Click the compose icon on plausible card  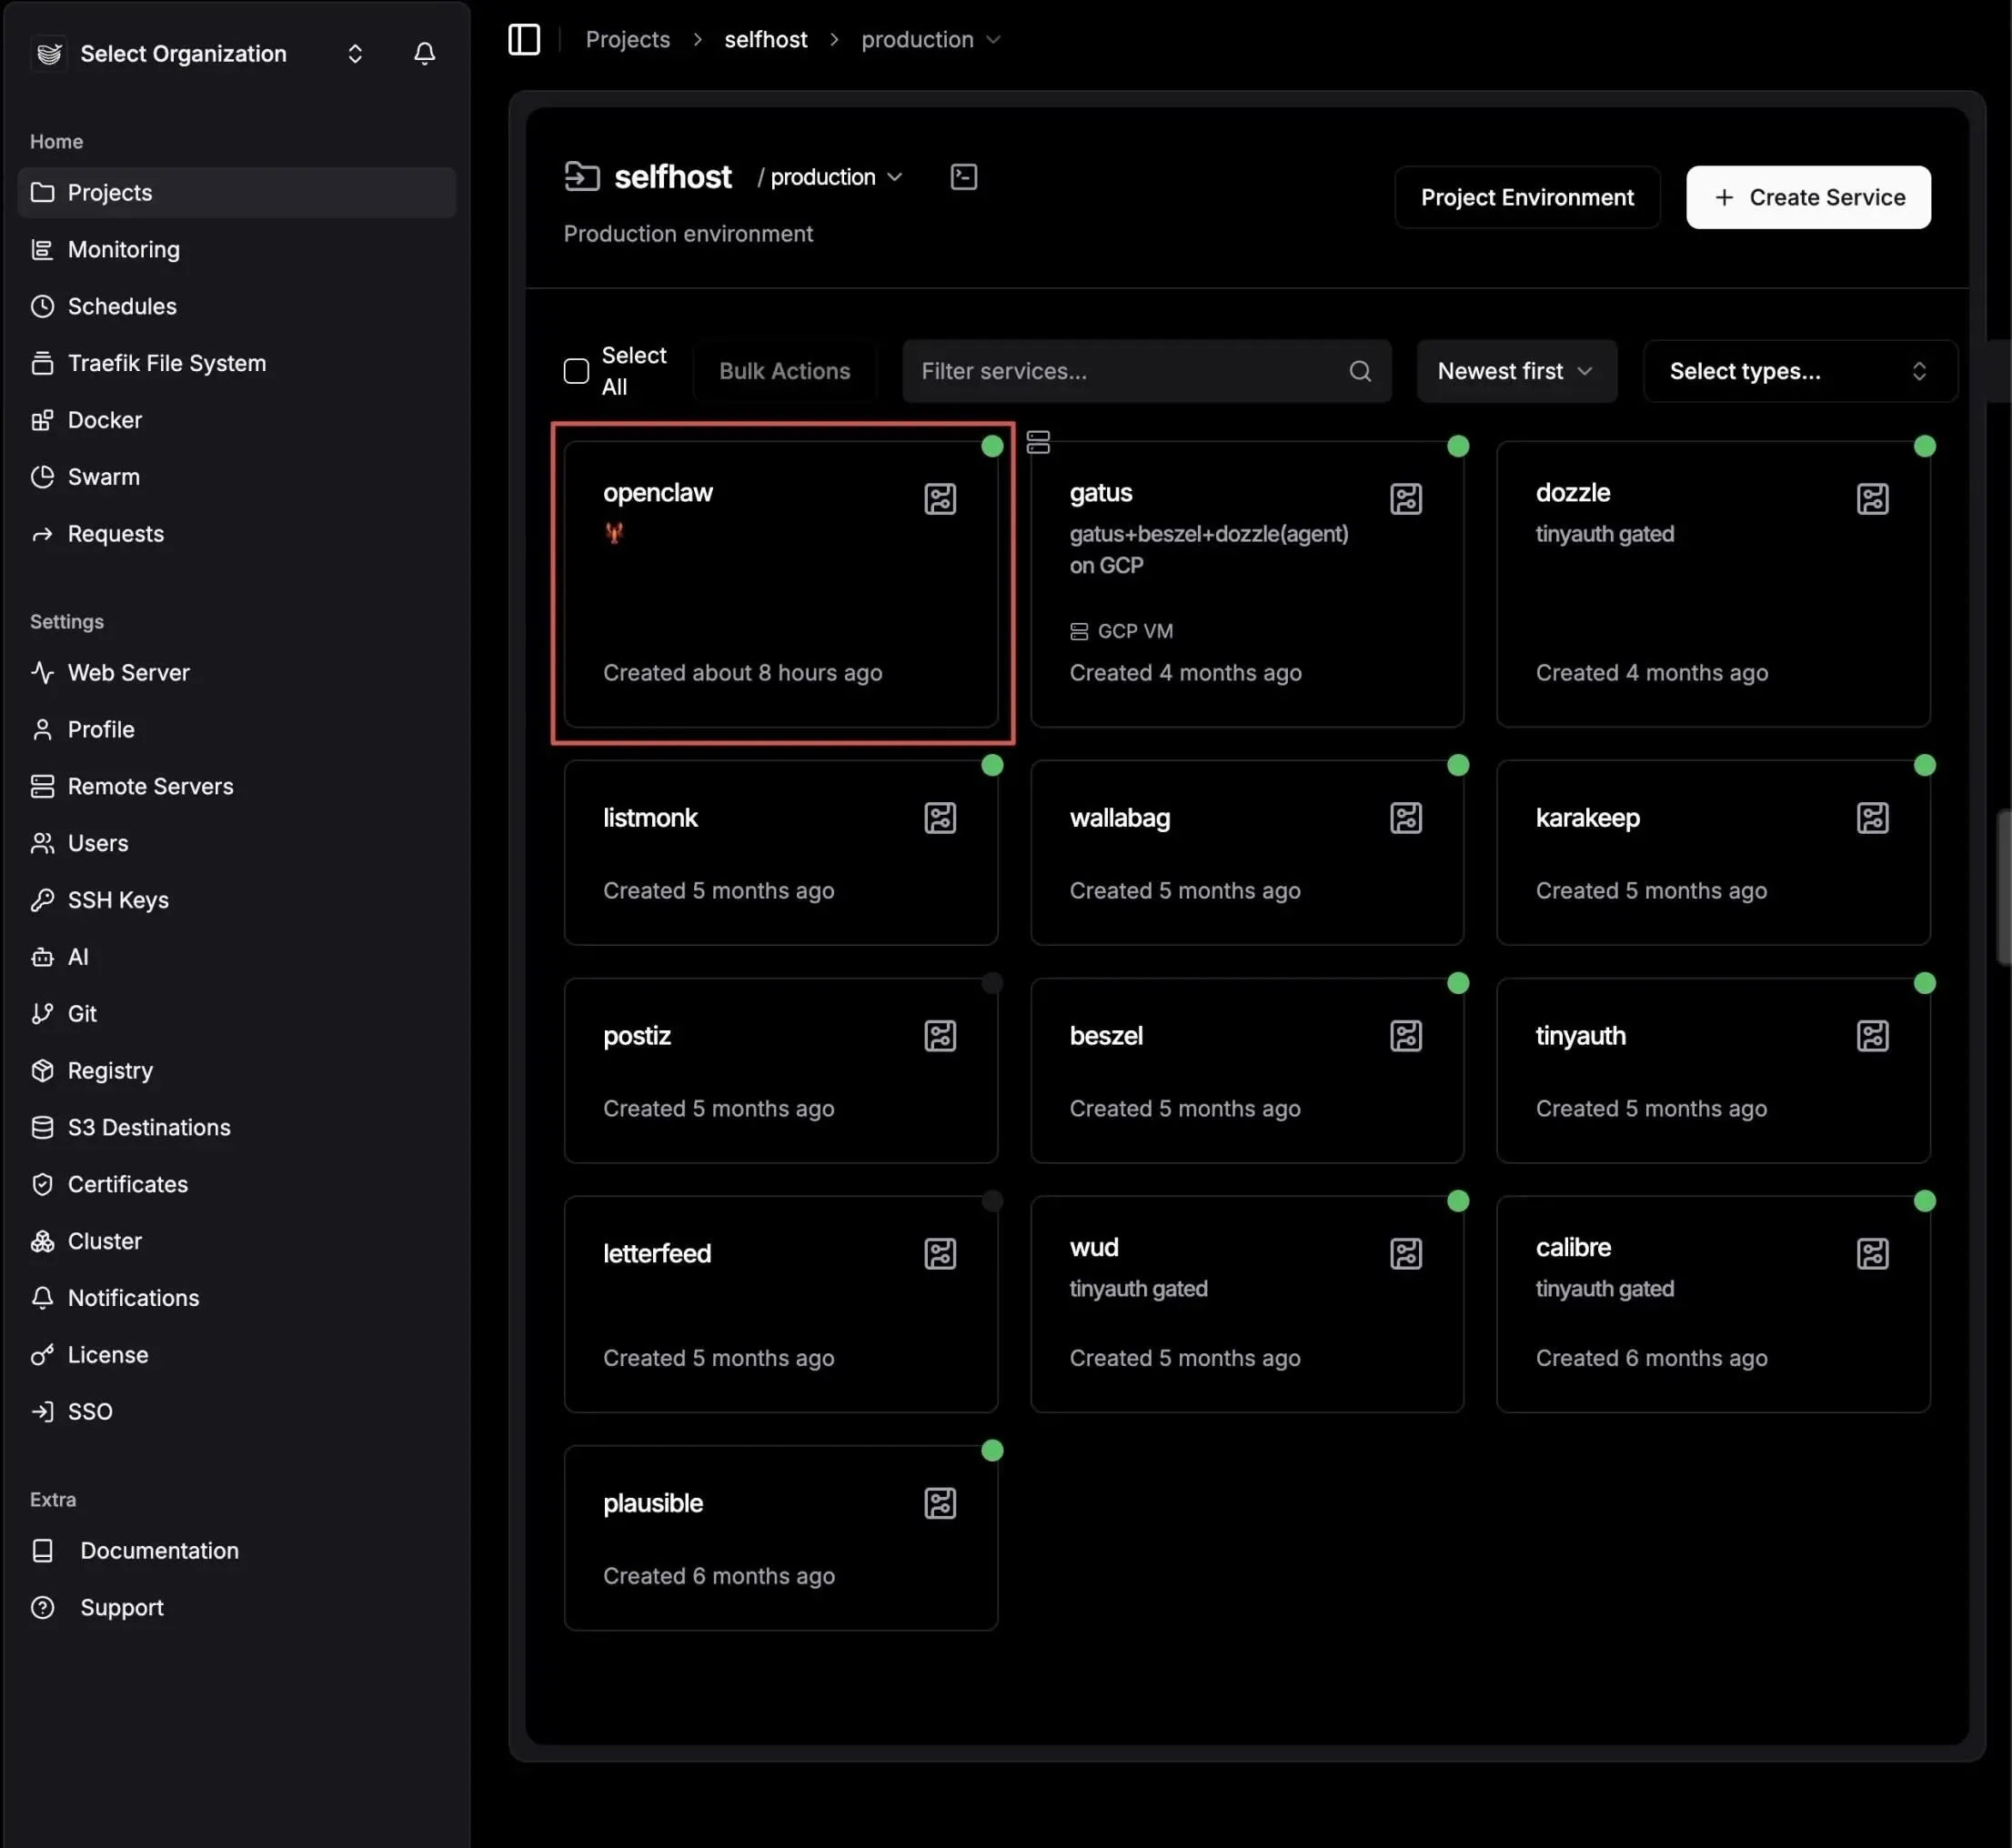(940, 1503)
